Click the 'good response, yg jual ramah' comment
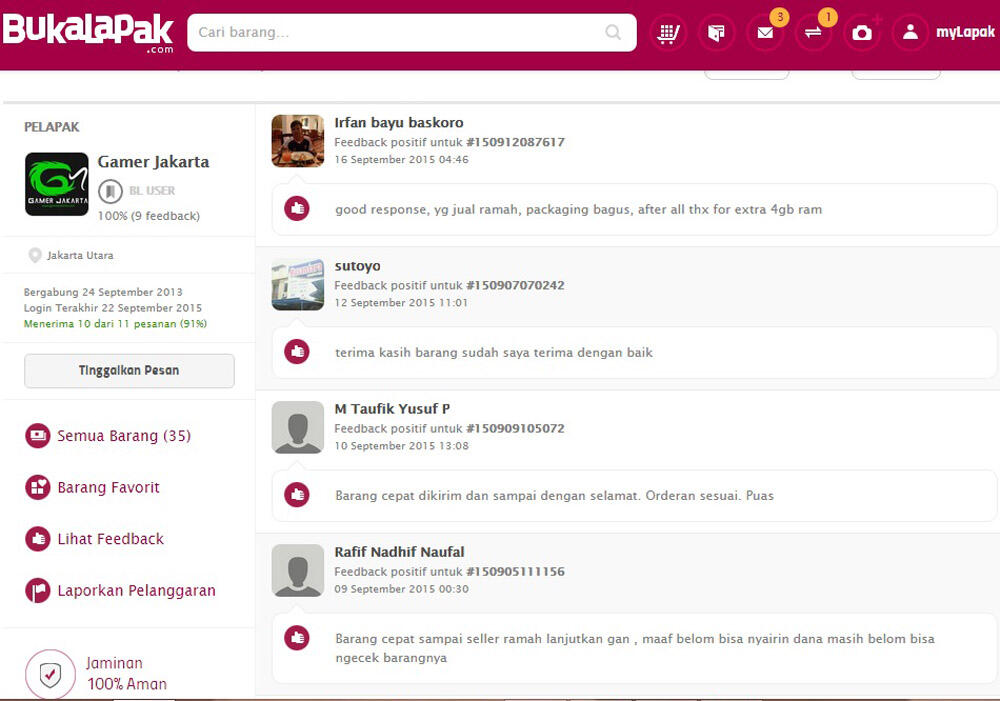The width and height of the screenshot is (1000, 701). (578, 209)
